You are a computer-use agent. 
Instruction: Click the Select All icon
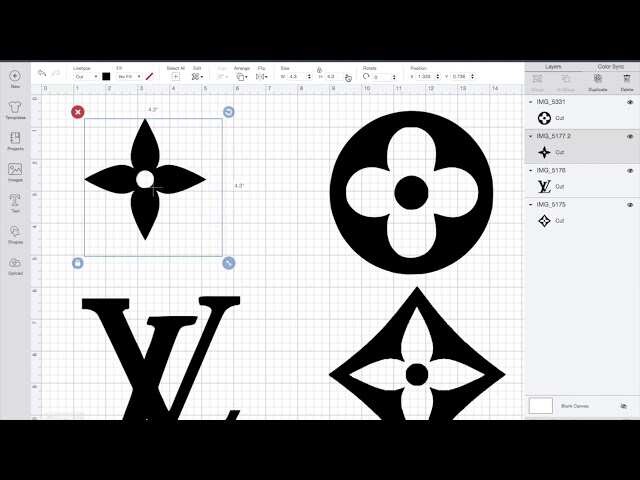click(x=176, y=76)
